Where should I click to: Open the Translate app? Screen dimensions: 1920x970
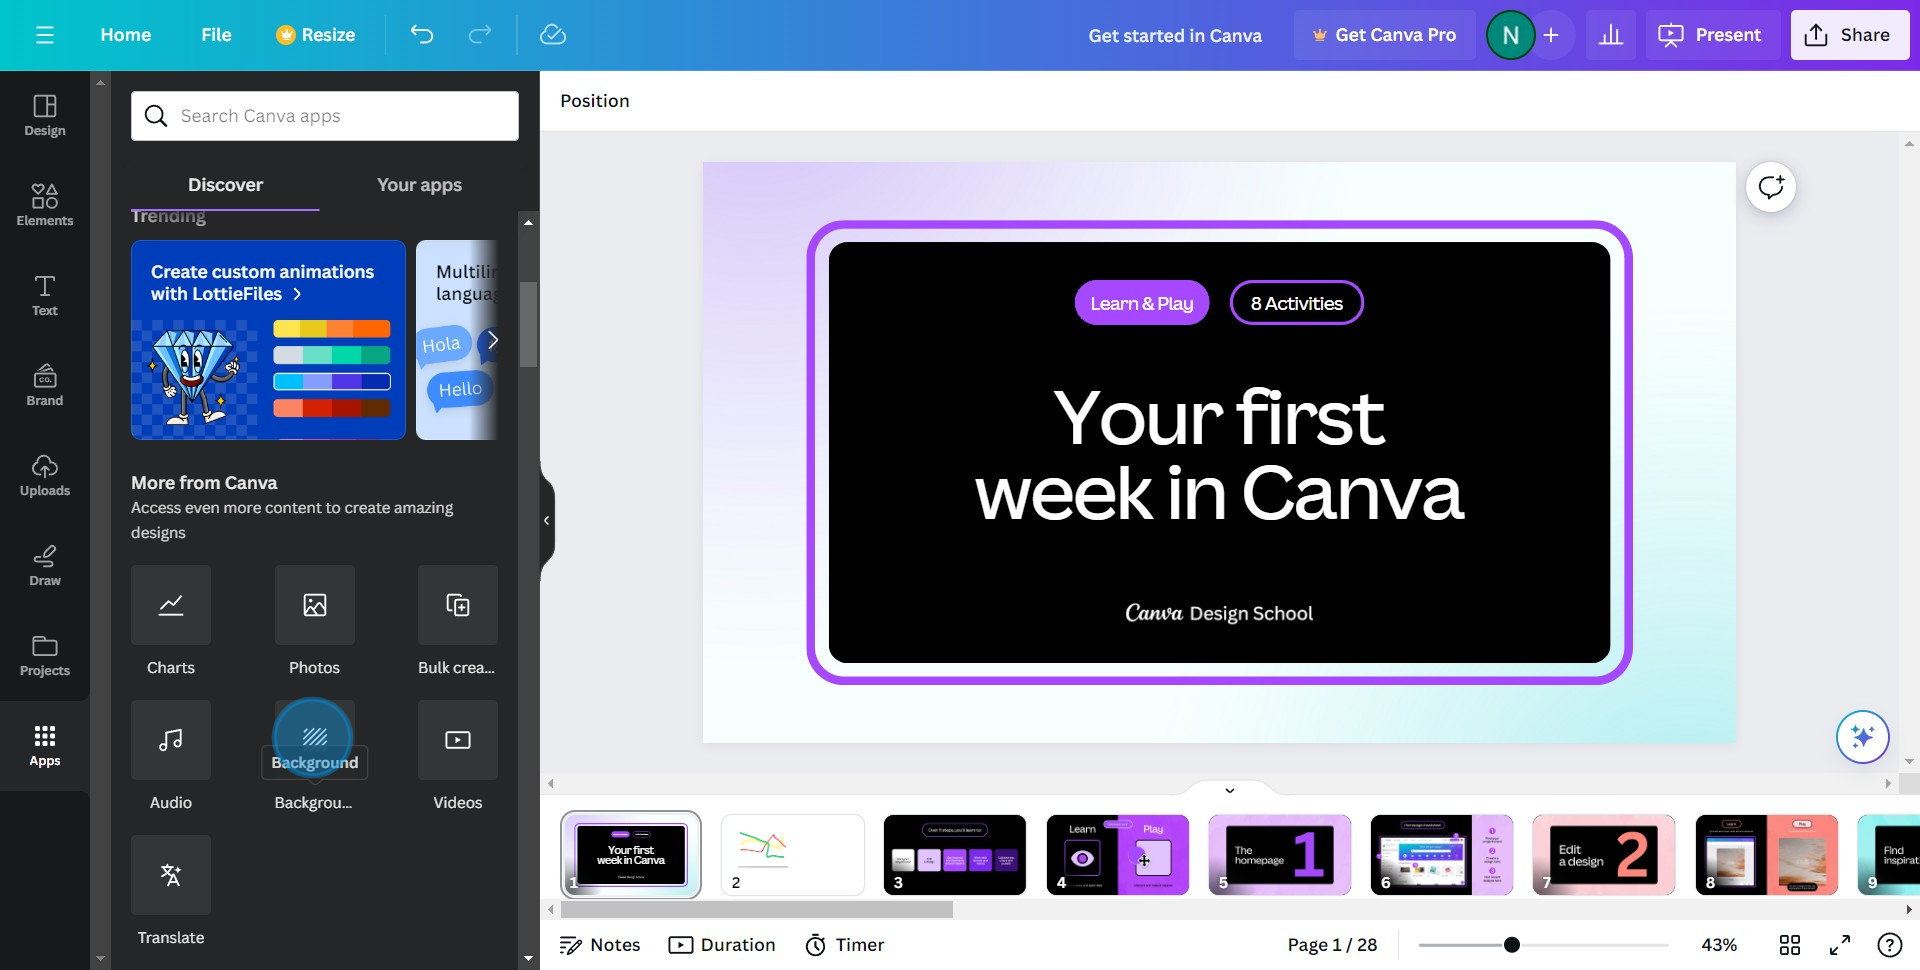click(171, 875)
